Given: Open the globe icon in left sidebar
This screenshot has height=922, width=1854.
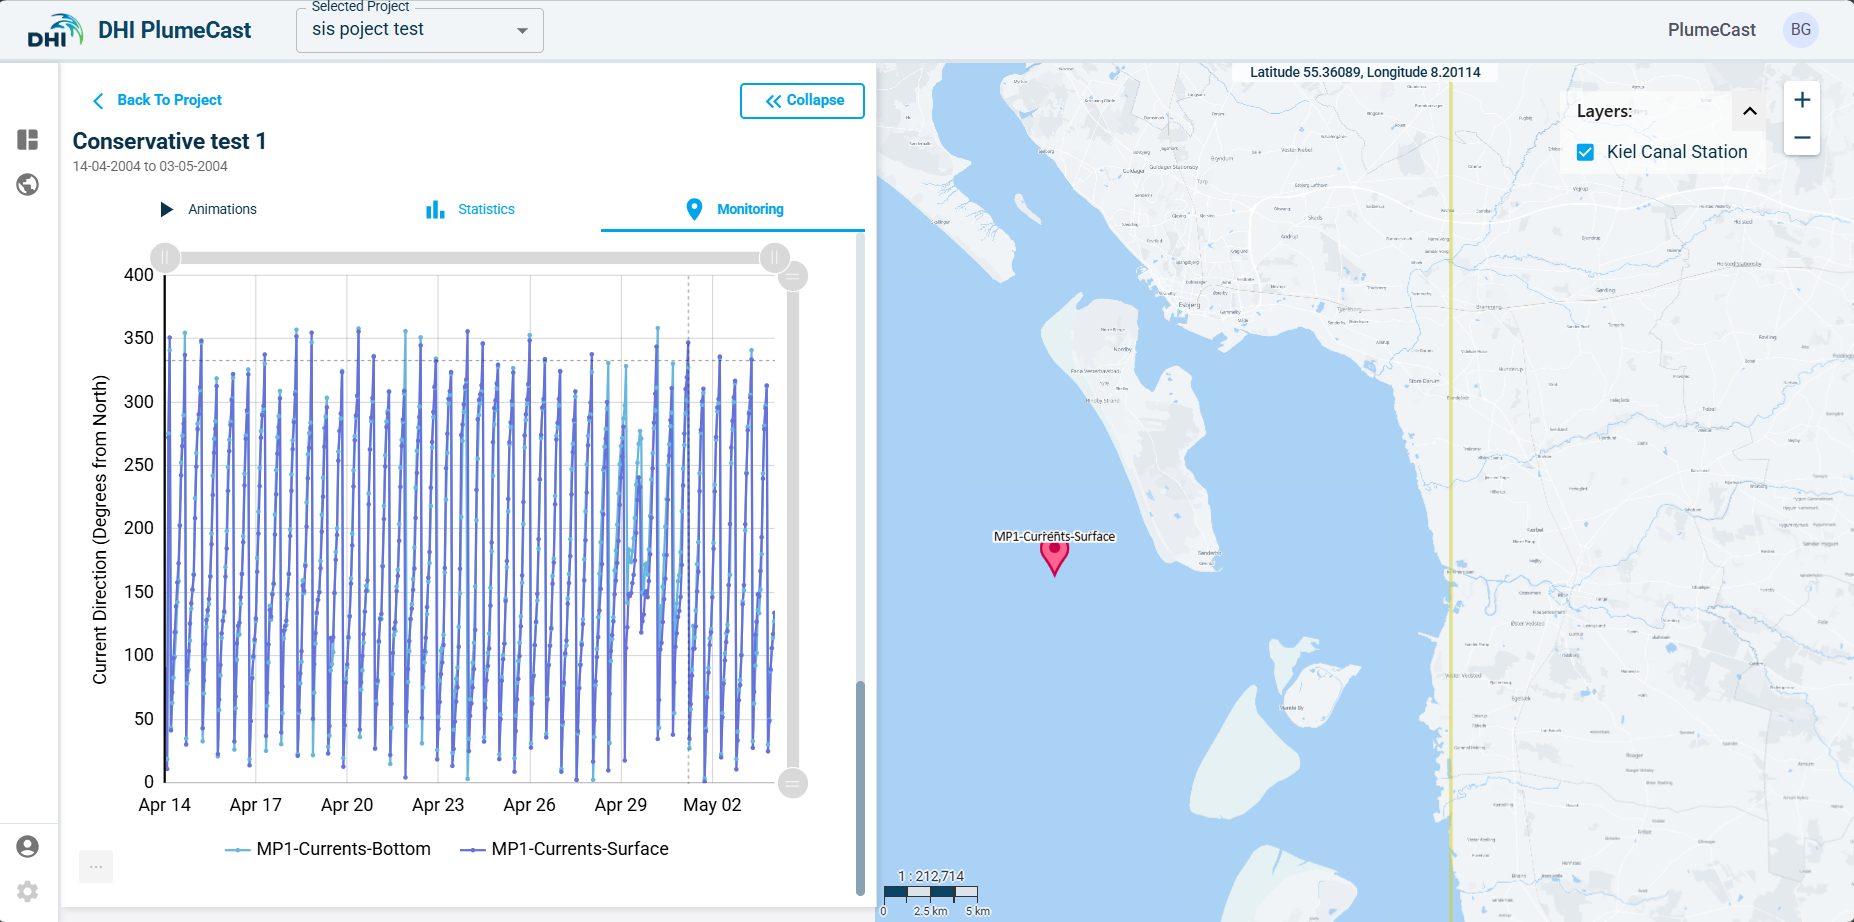Looking at the screenshot, I should [x=28, y=185].
